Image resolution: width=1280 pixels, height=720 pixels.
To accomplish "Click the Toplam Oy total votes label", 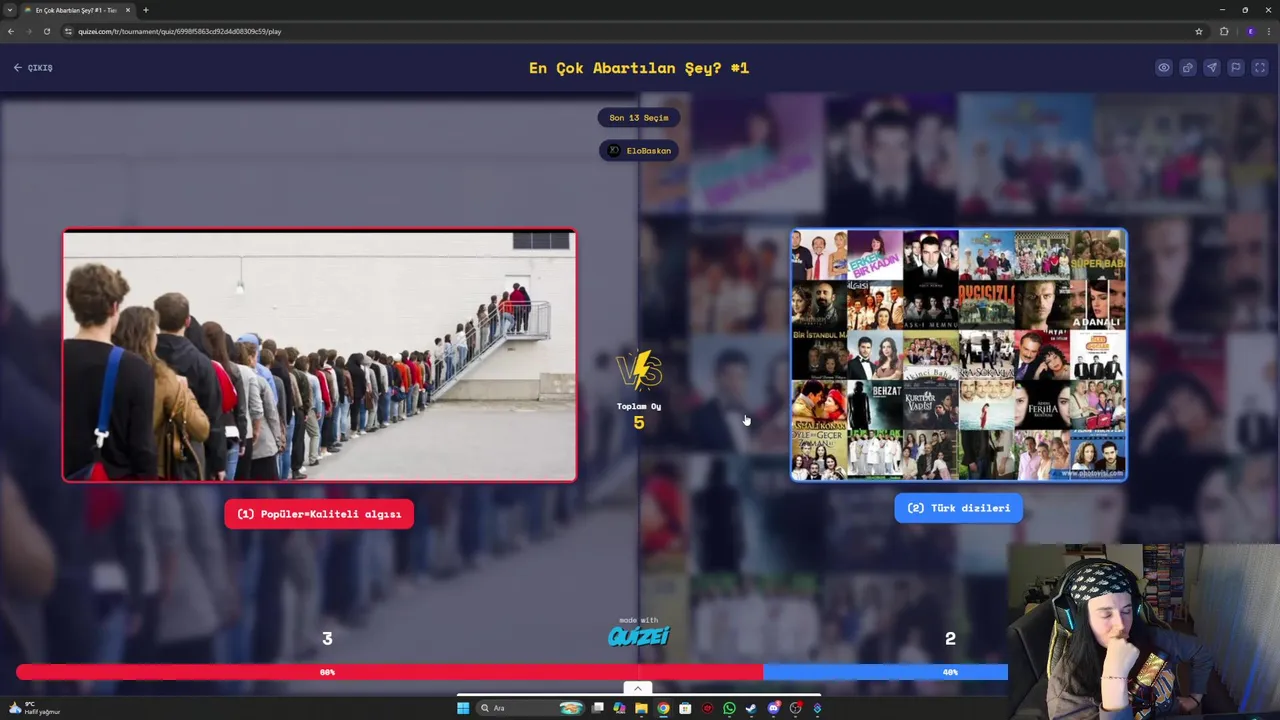I will coord(639,407).
